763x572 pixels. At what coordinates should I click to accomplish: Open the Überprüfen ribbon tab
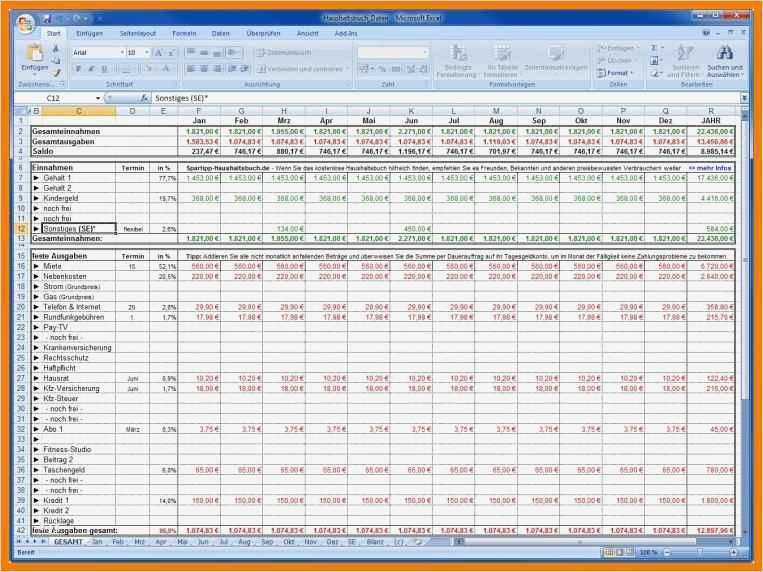(x=263, y=34)
